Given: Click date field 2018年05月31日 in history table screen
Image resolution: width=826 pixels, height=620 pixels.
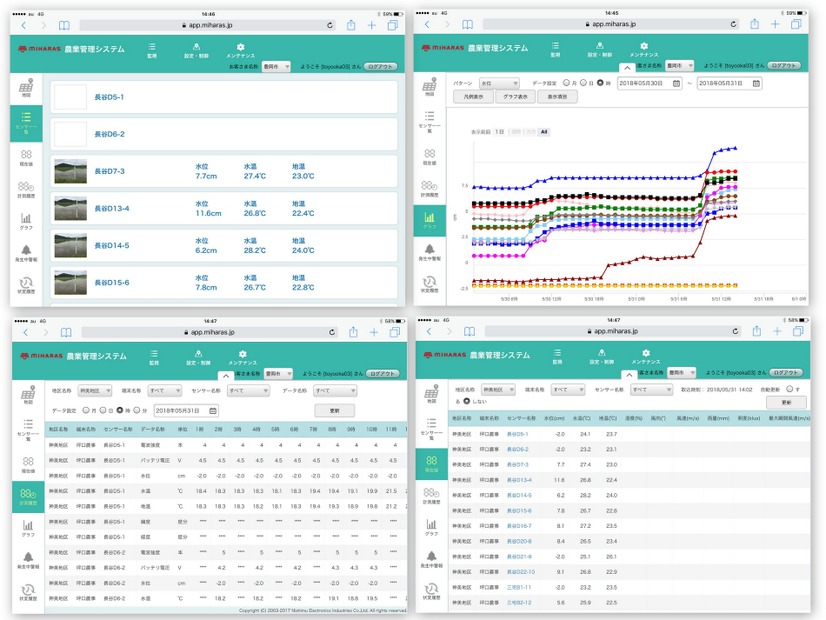Looking at the screenshot, I should (186, 411).
